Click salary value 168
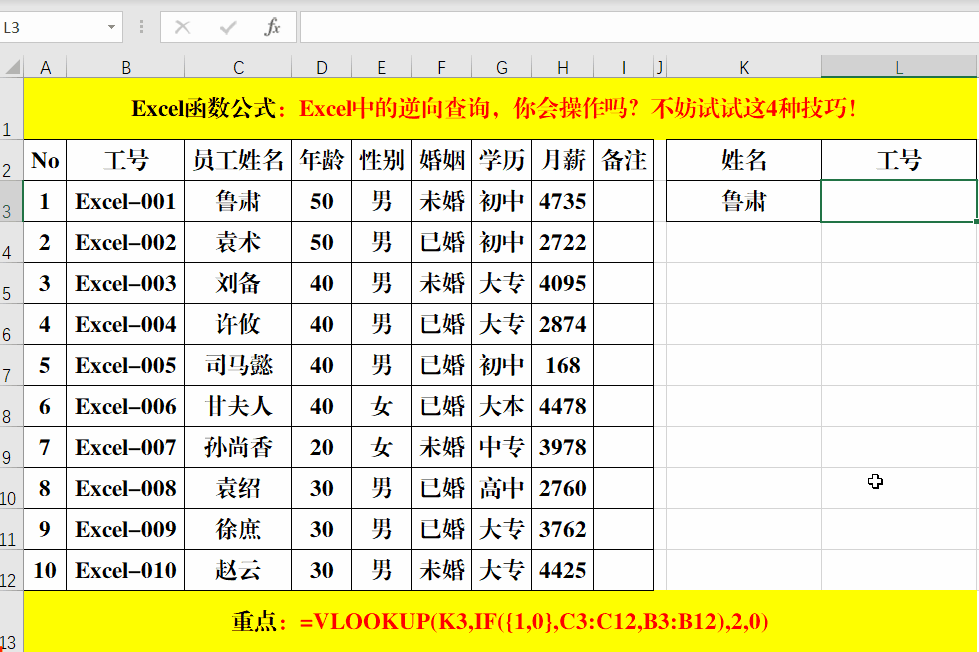The height and width of the screenshot is (652, 979). pyautogui.click(x=563, y=365)
